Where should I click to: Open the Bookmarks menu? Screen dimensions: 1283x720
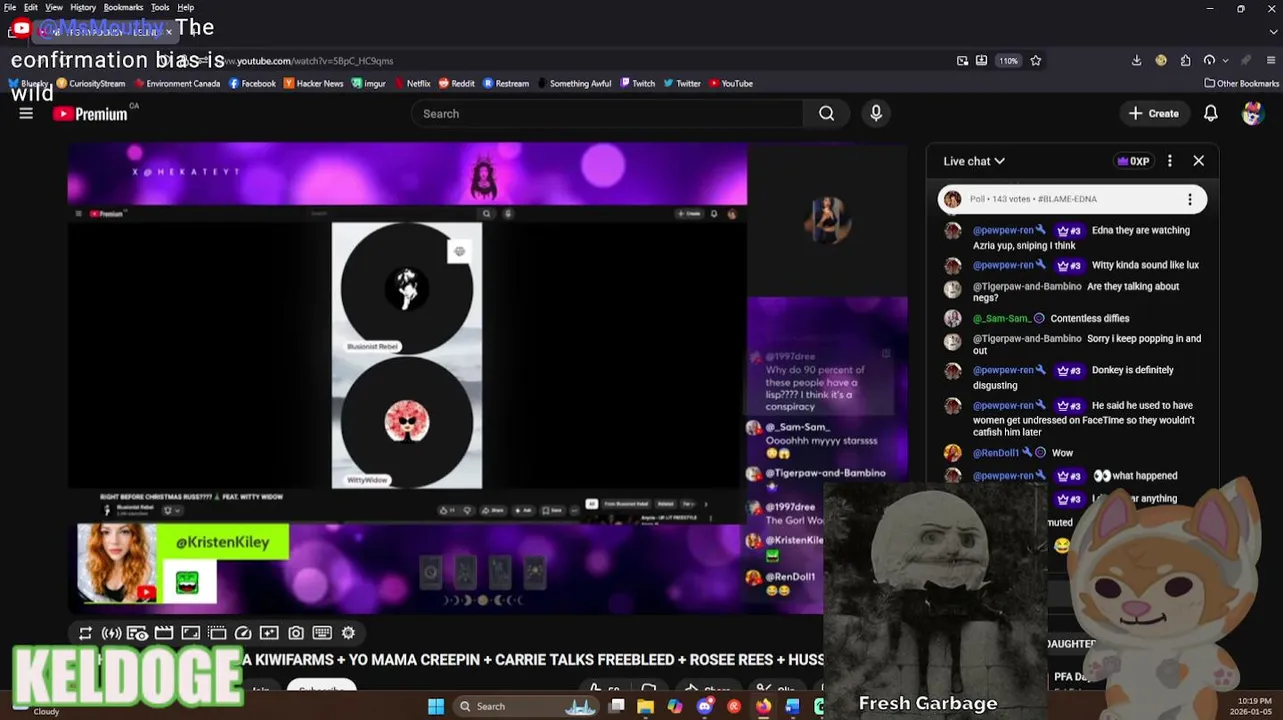(x=124, y=7)
